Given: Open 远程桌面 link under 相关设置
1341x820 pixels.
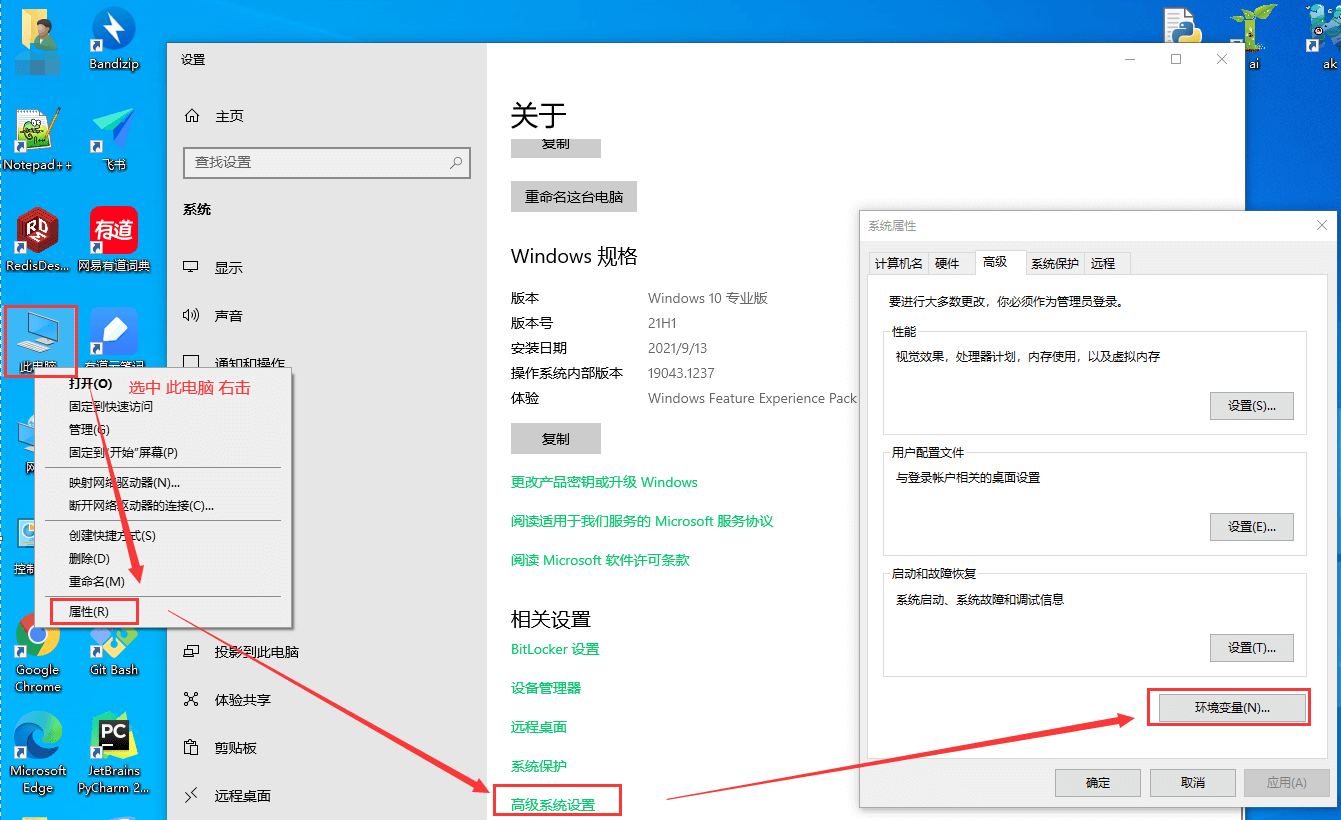Looking at the screenshot, I should pyautogui.click(x=539, y=727).
